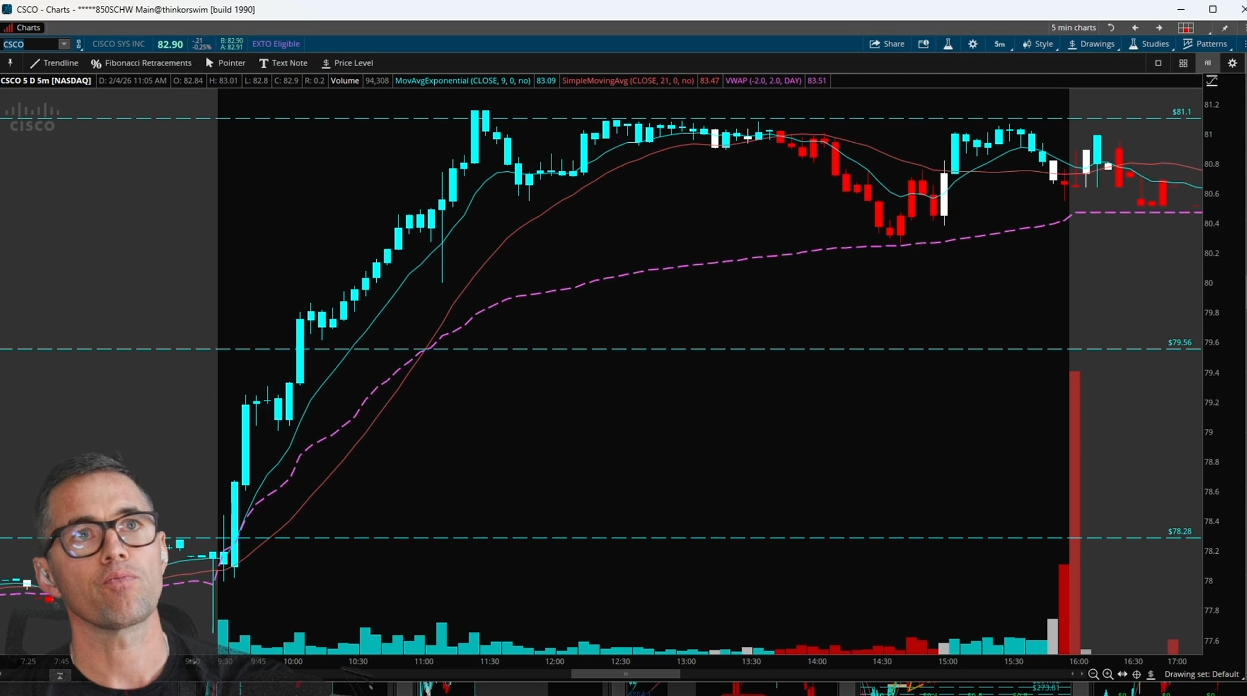Pick the Text Note tool

coord(283,63)
